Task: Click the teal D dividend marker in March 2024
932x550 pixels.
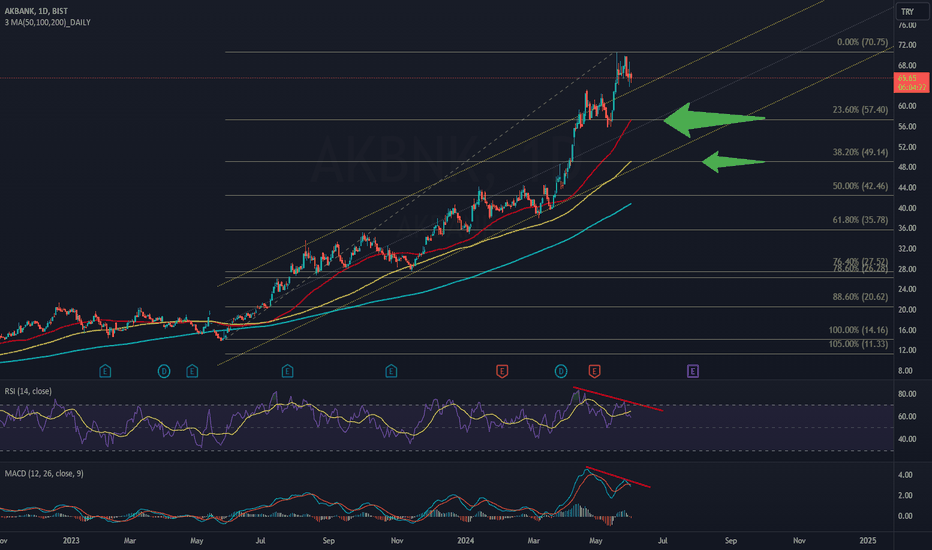Action: [x=561, y=372]
